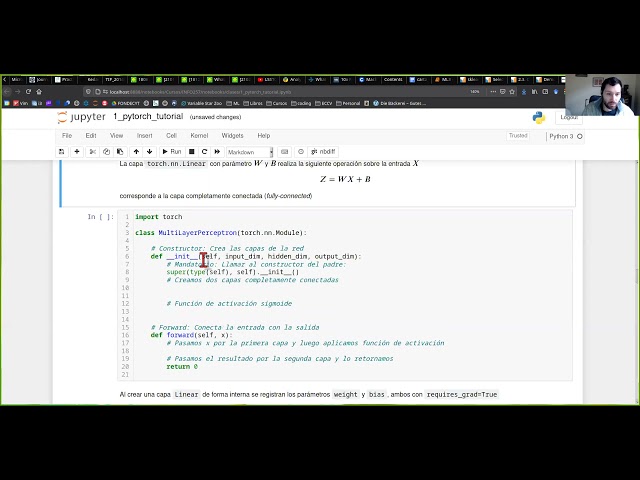Open the Cell menu
The width and height of the screenshot is (640, 480).
(x=171, y=136)
